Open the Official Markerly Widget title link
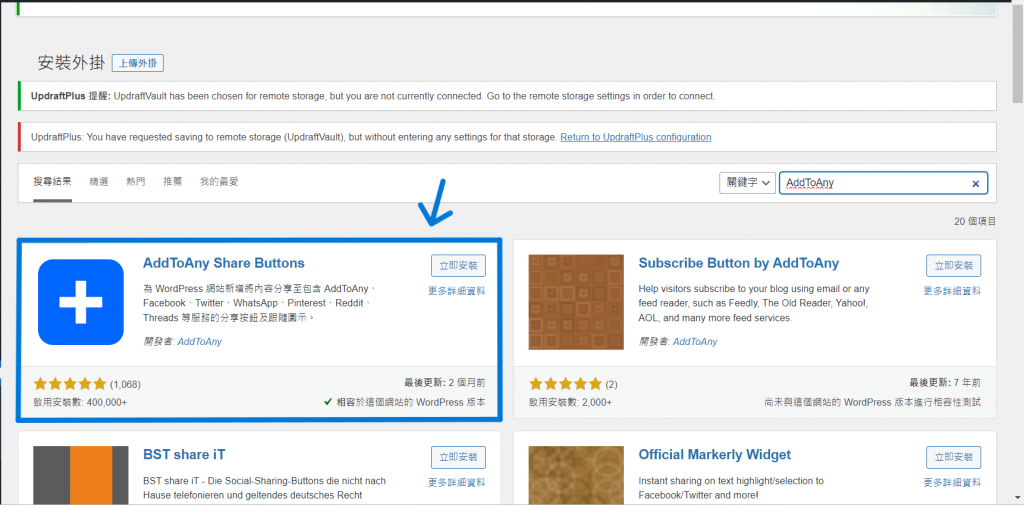Screen dimensions: 1024x505 click(x=714, y=455)
